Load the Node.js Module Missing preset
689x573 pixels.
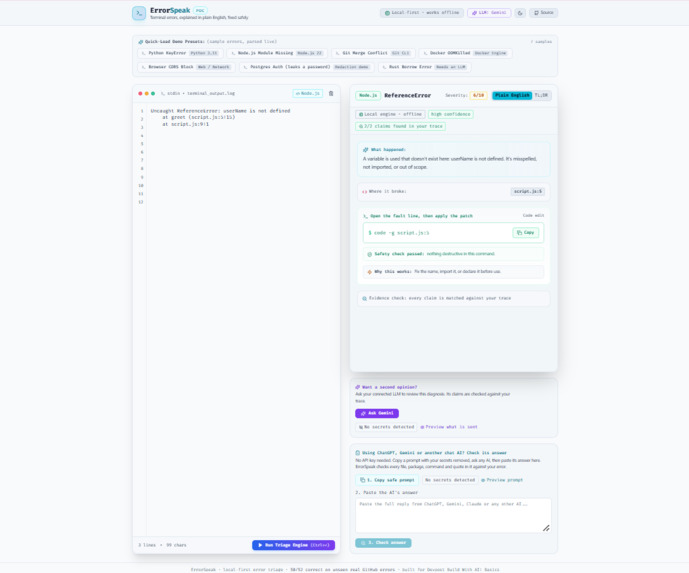pyautogui.click(x=277, y=53)
